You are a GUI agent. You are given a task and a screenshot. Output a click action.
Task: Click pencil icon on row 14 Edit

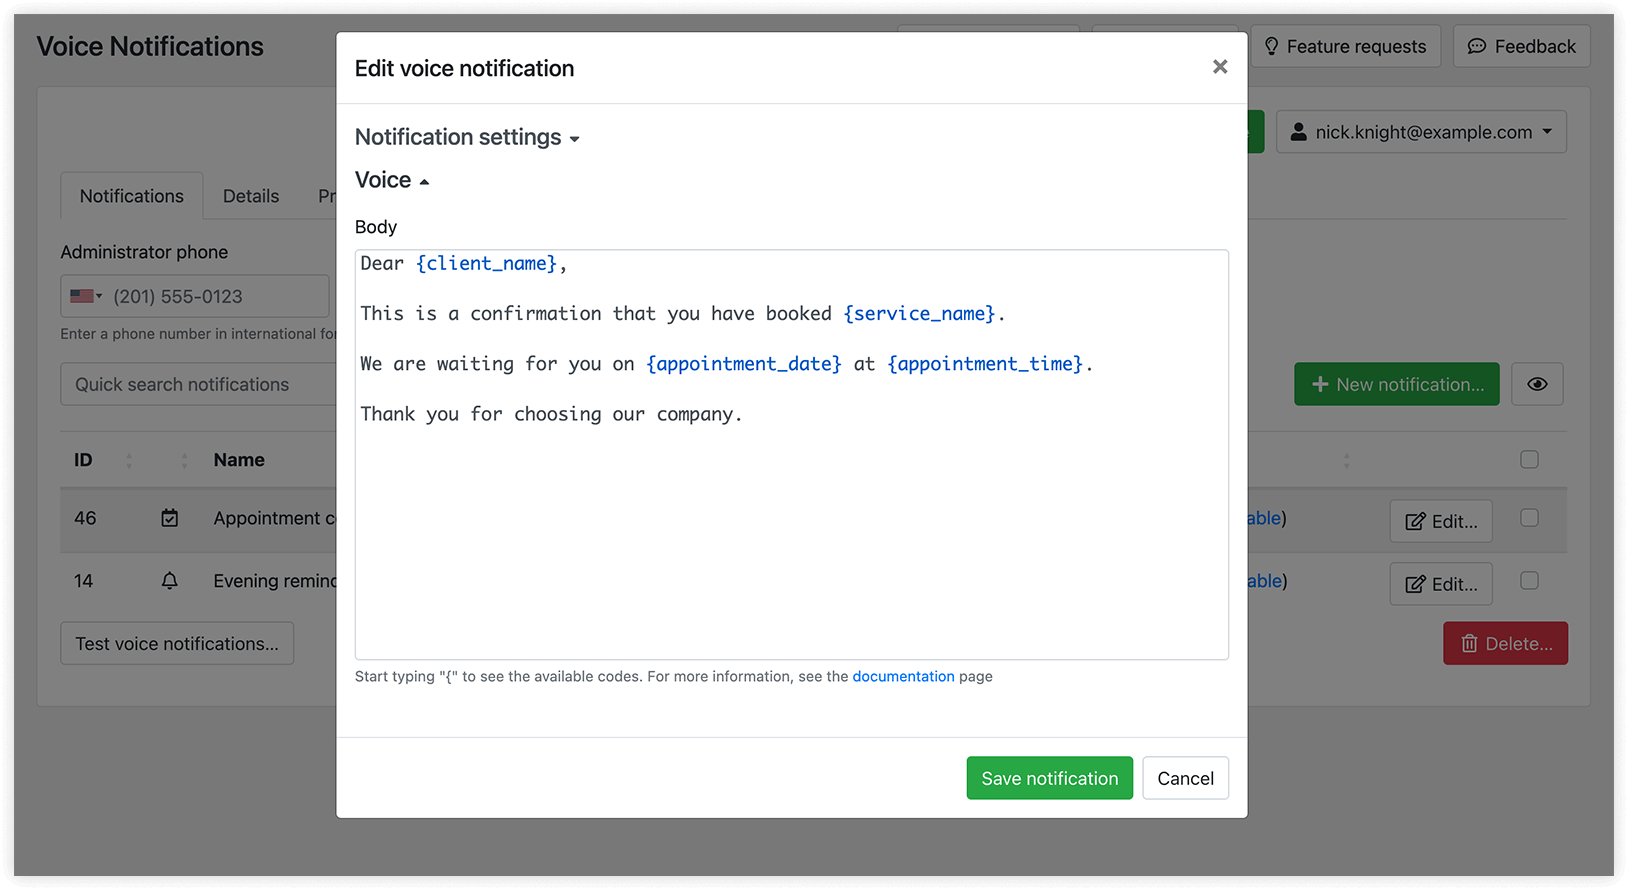[x=1415, y=584]
